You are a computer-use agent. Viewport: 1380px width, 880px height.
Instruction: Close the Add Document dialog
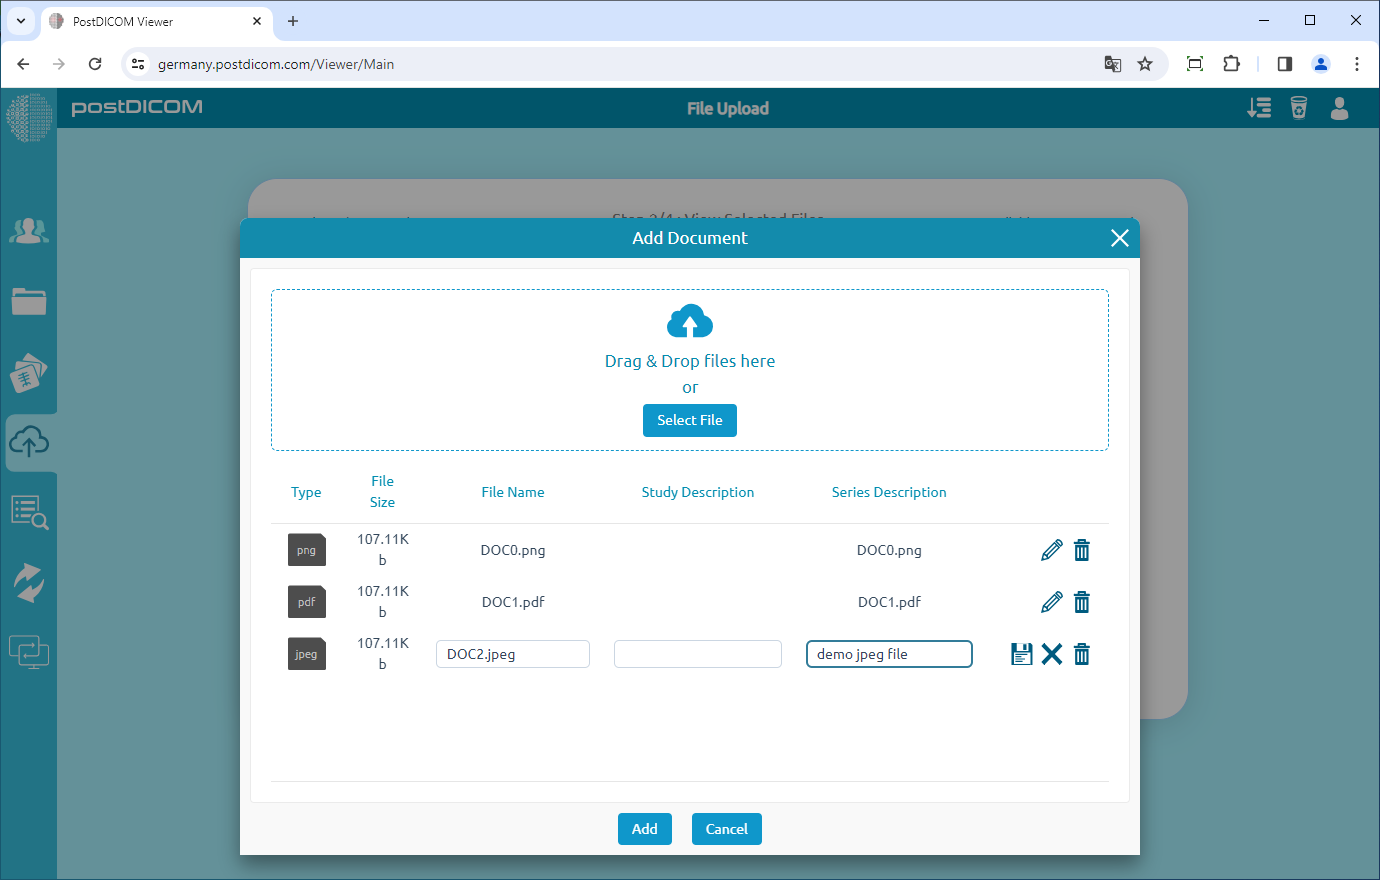[1119, 238]
